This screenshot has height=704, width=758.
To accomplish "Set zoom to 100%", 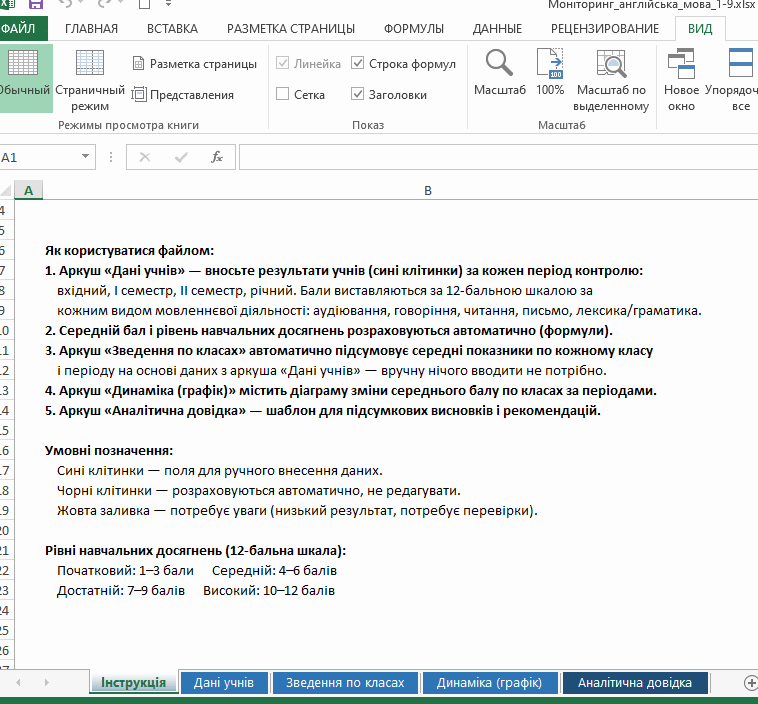I will (x=550, y=73).
